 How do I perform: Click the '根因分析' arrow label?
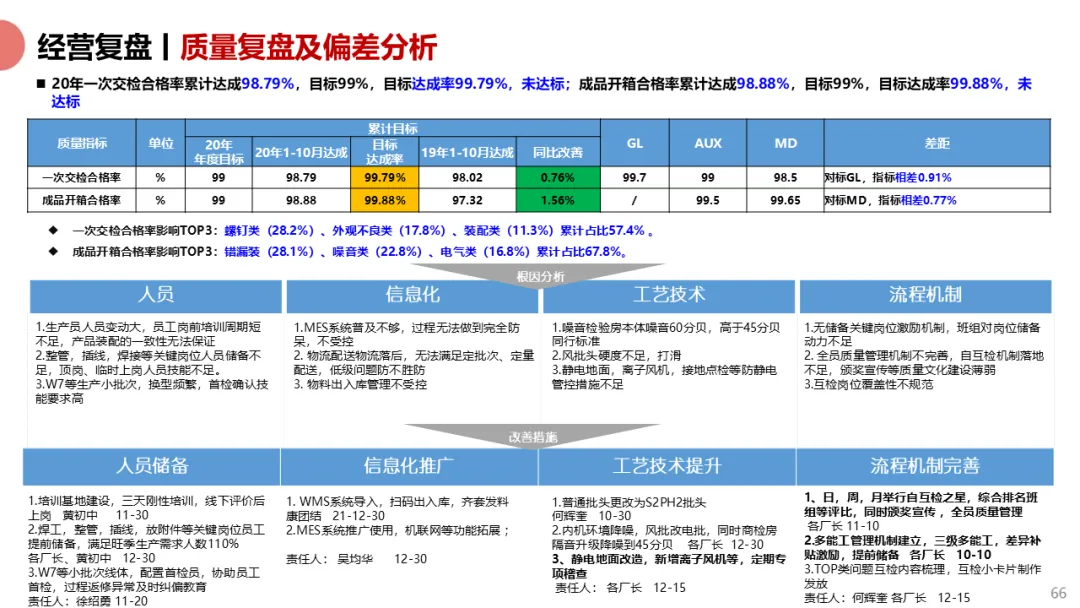coord(541,276)
